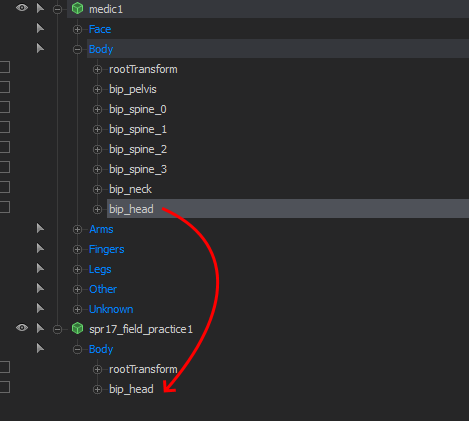This screenshot has height=421, width=469.
Task: Click the arrow icon beside medic1
Action: 40,8
